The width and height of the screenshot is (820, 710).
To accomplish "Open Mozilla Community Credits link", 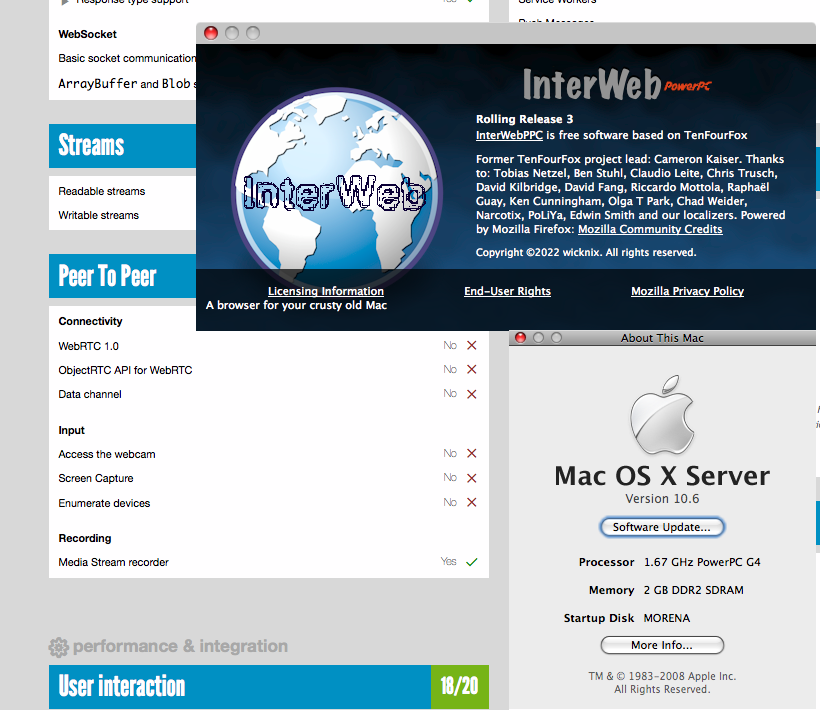I will pyautogui.click(x=650, y=229).
